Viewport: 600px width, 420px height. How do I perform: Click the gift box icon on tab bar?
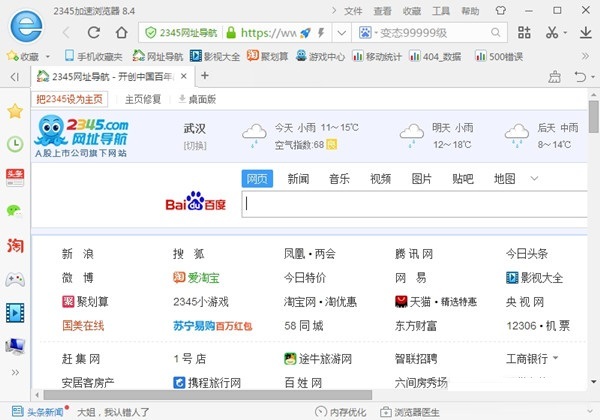554,77
